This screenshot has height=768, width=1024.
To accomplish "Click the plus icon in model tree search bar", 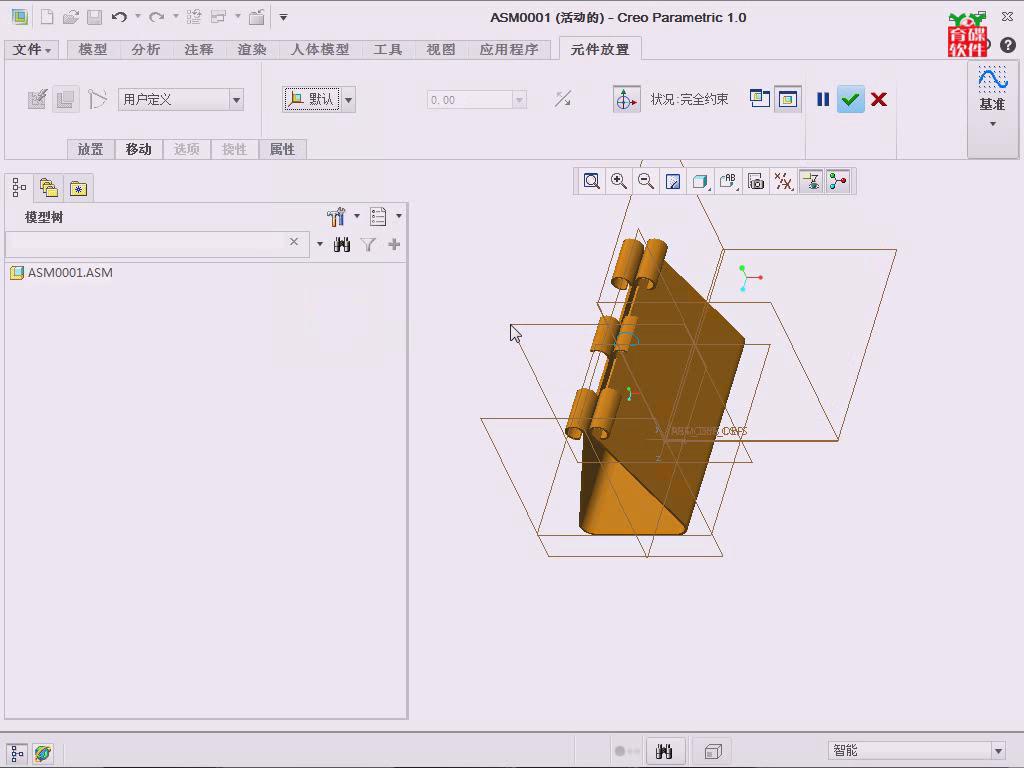I will point(394,244).
